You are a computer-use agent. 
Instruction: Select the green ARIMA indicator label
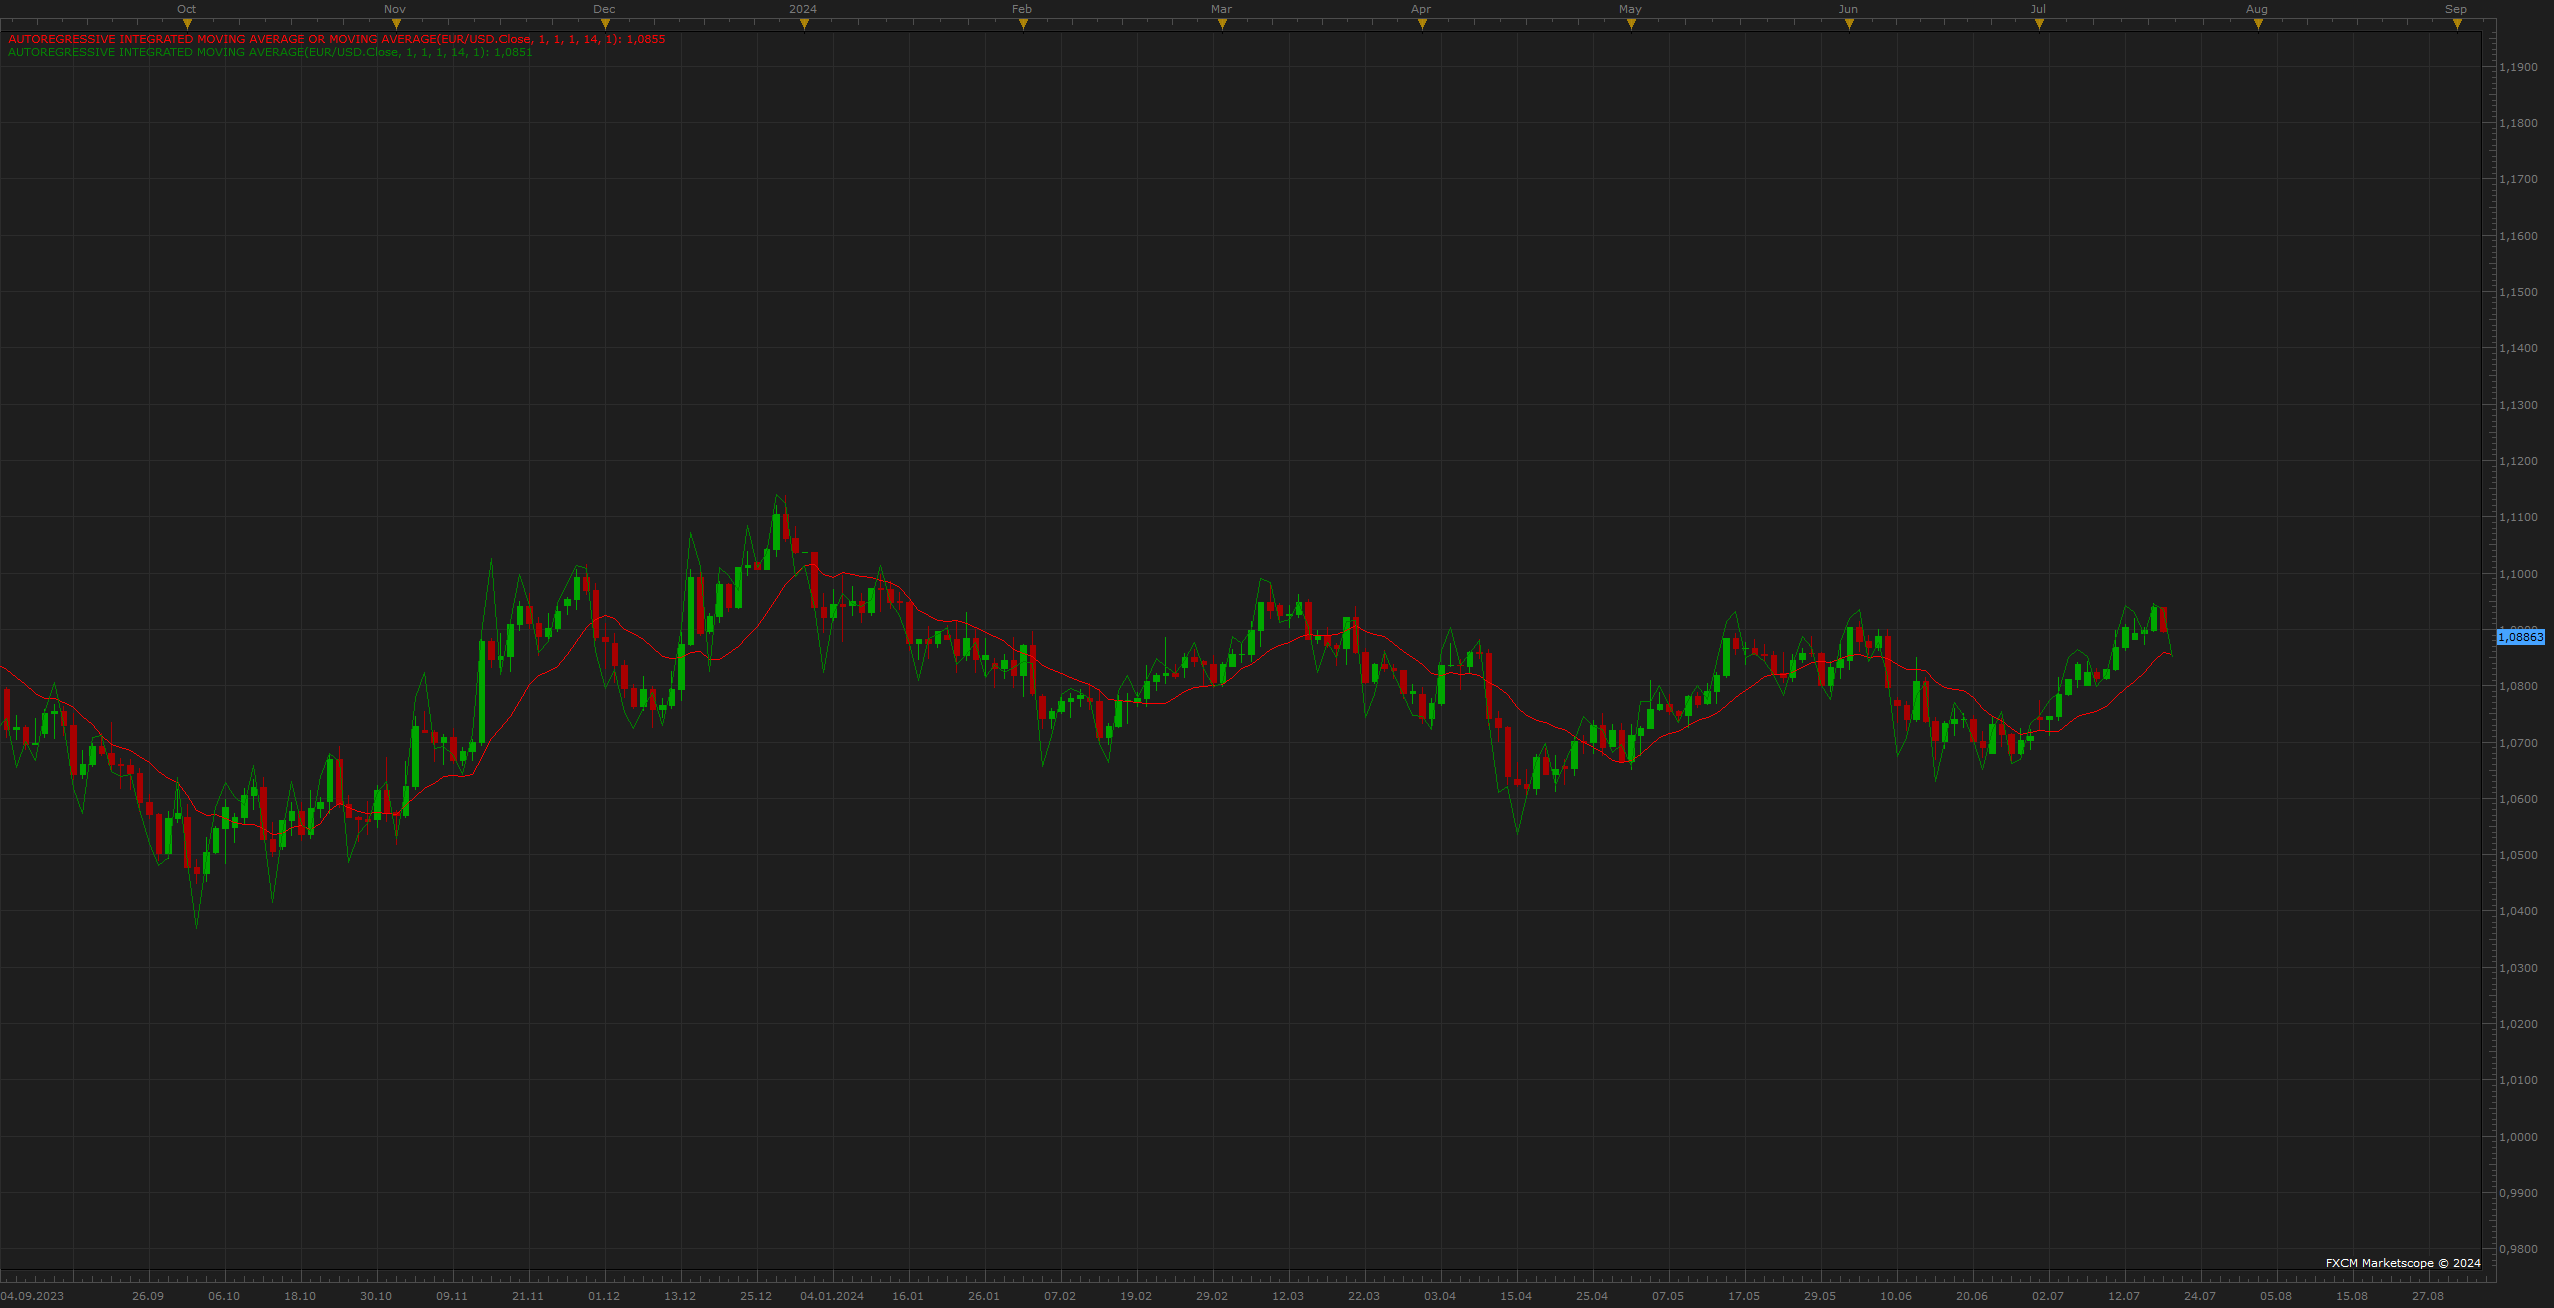point(270,52)
